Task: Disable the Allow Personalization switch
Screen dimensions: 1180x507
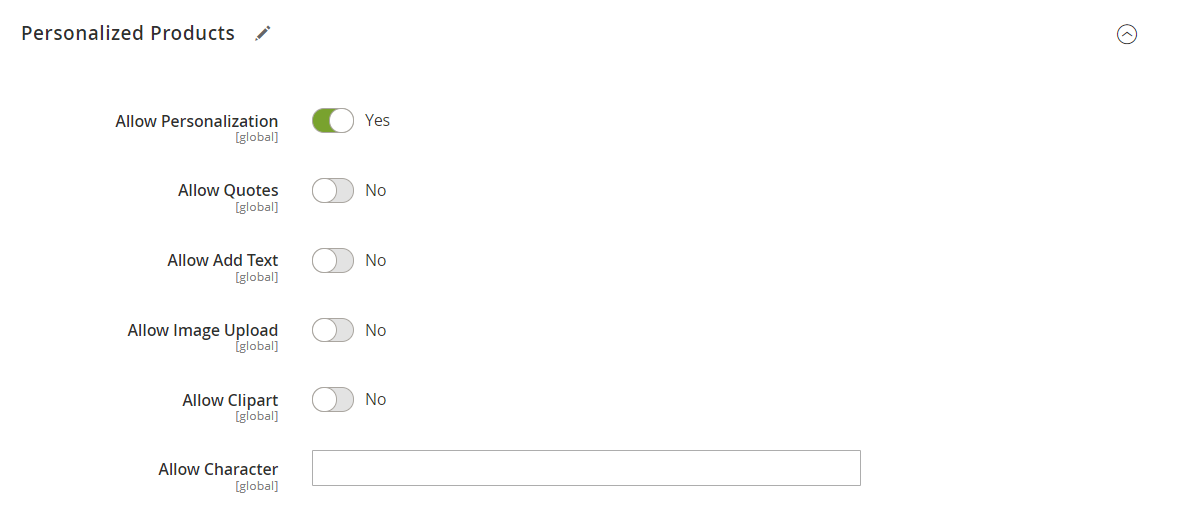Action: pos(333,121)
